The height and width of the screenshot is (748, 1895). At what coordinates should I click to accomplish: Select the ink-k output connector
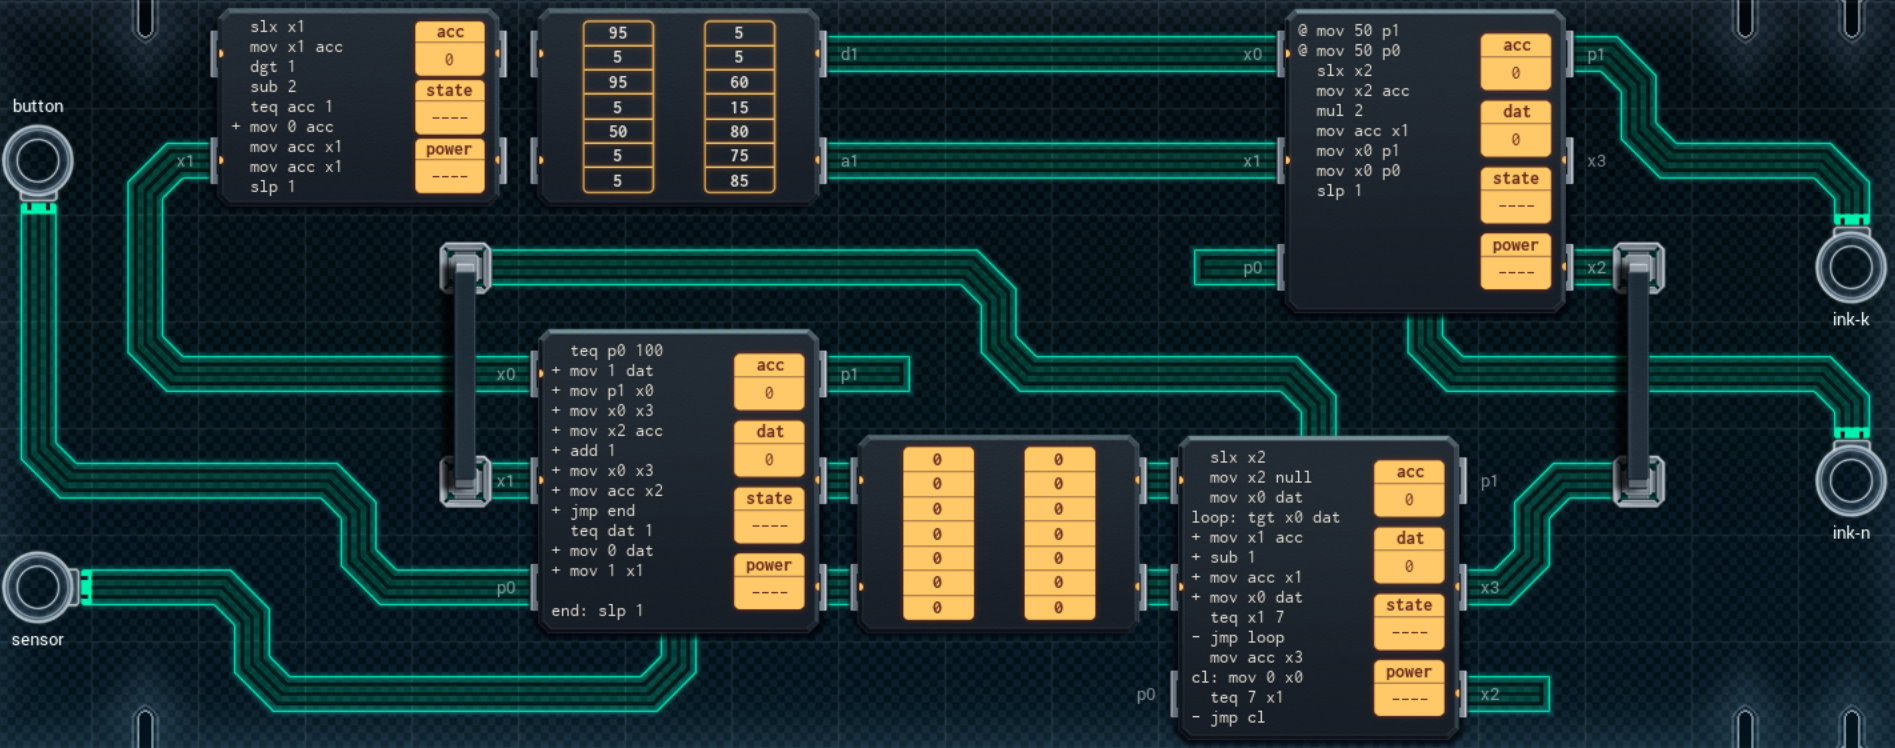point(1850,267)
